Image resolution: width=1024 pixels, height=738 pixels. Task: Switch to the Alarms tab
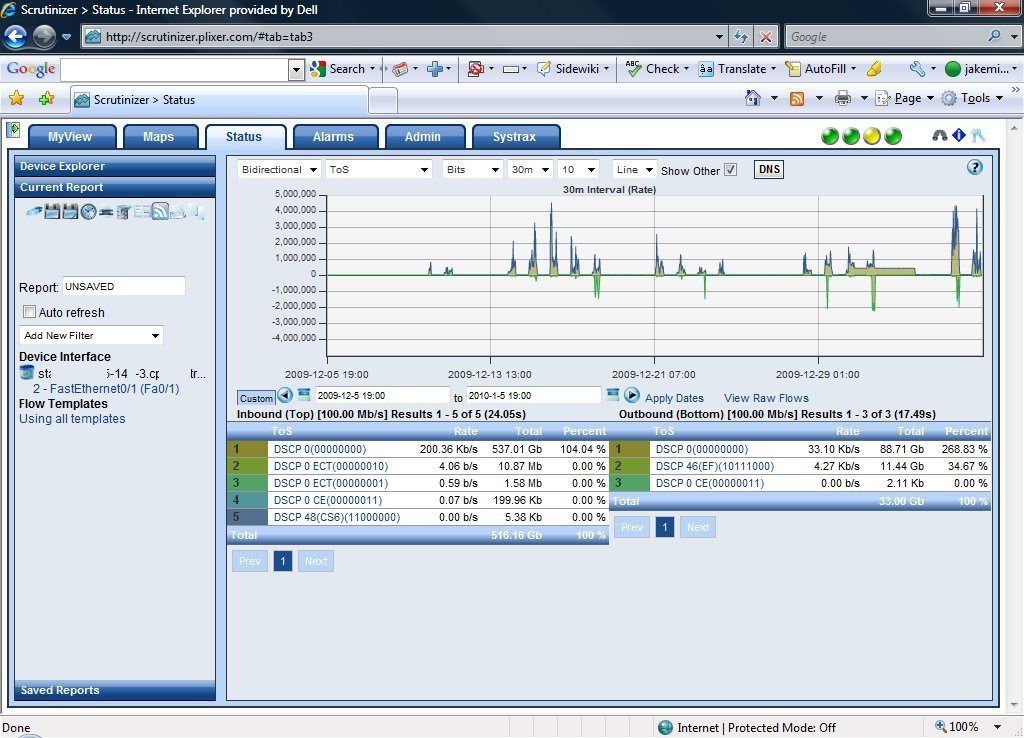(x=334, y=136)
